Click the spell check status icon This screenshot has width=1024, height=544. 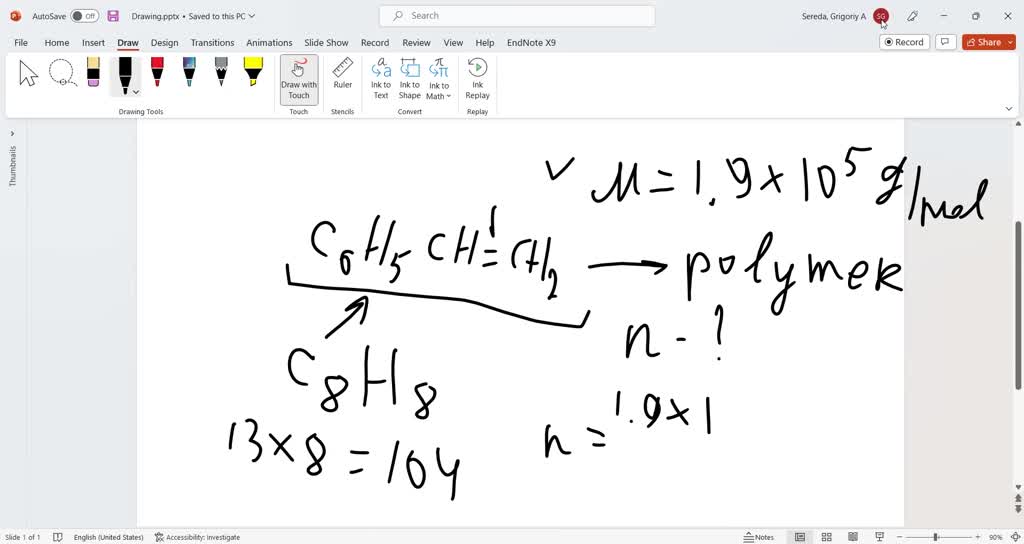click(x=57, y=537)
